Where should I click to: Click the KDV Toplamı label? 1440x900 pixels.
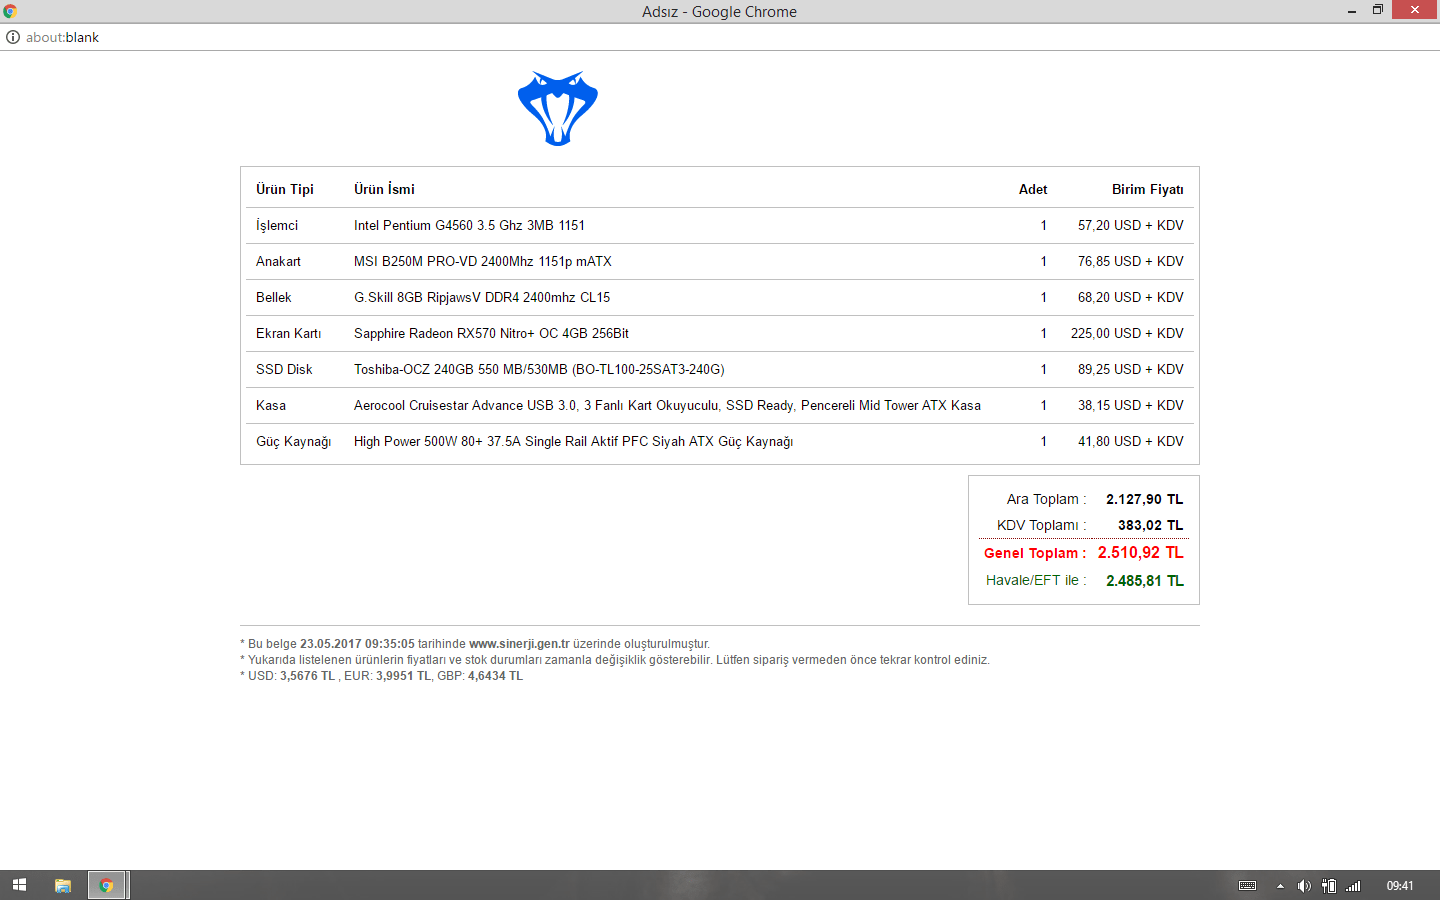[1041, 525]
